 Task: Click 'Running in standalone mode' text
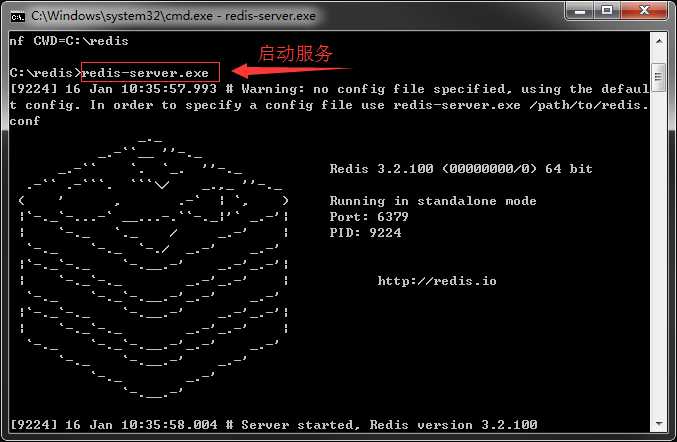pos(433,201)
